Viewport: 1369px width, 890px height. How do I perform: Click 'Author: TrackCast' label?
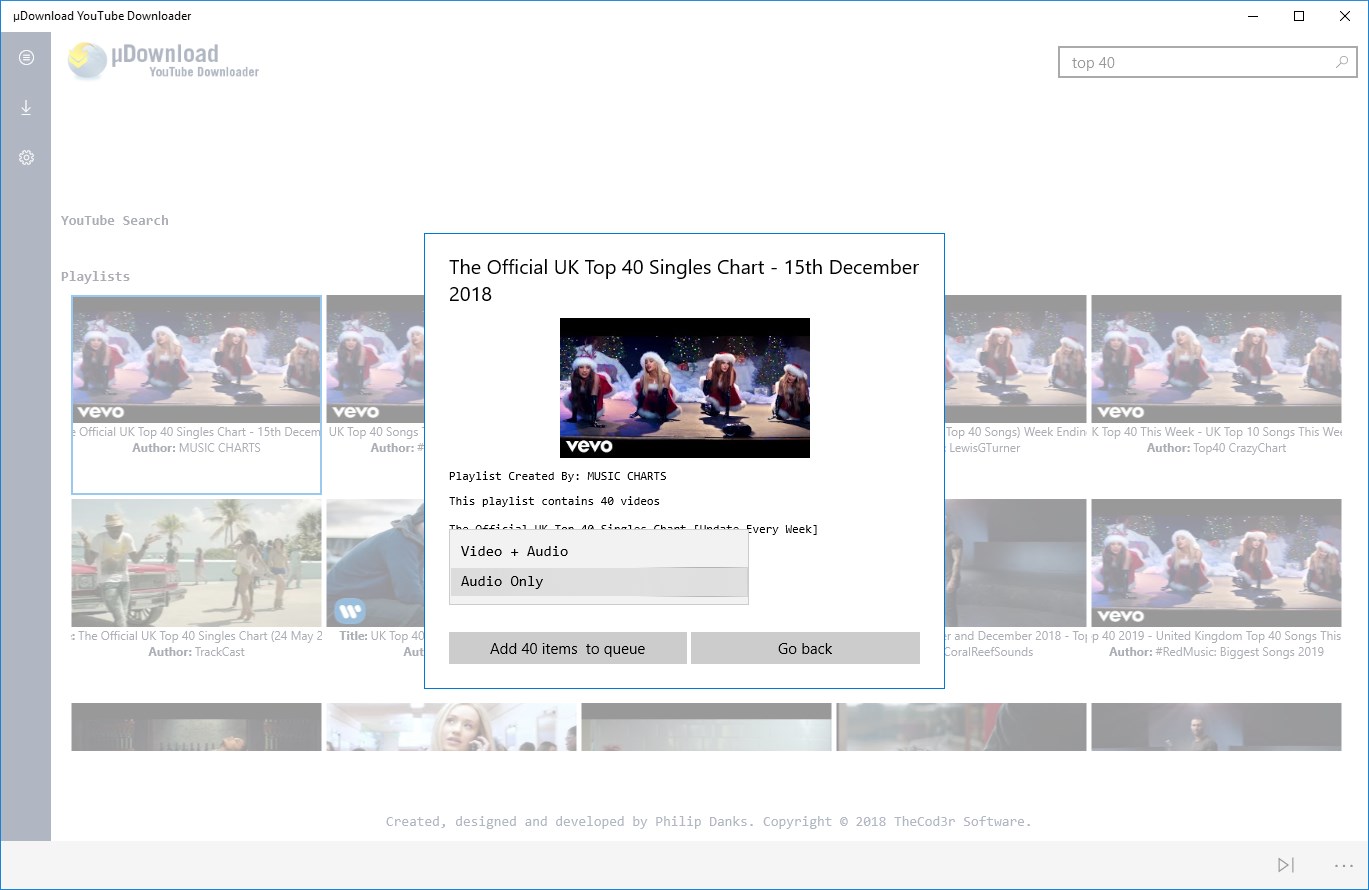click(x=196, y=652)
